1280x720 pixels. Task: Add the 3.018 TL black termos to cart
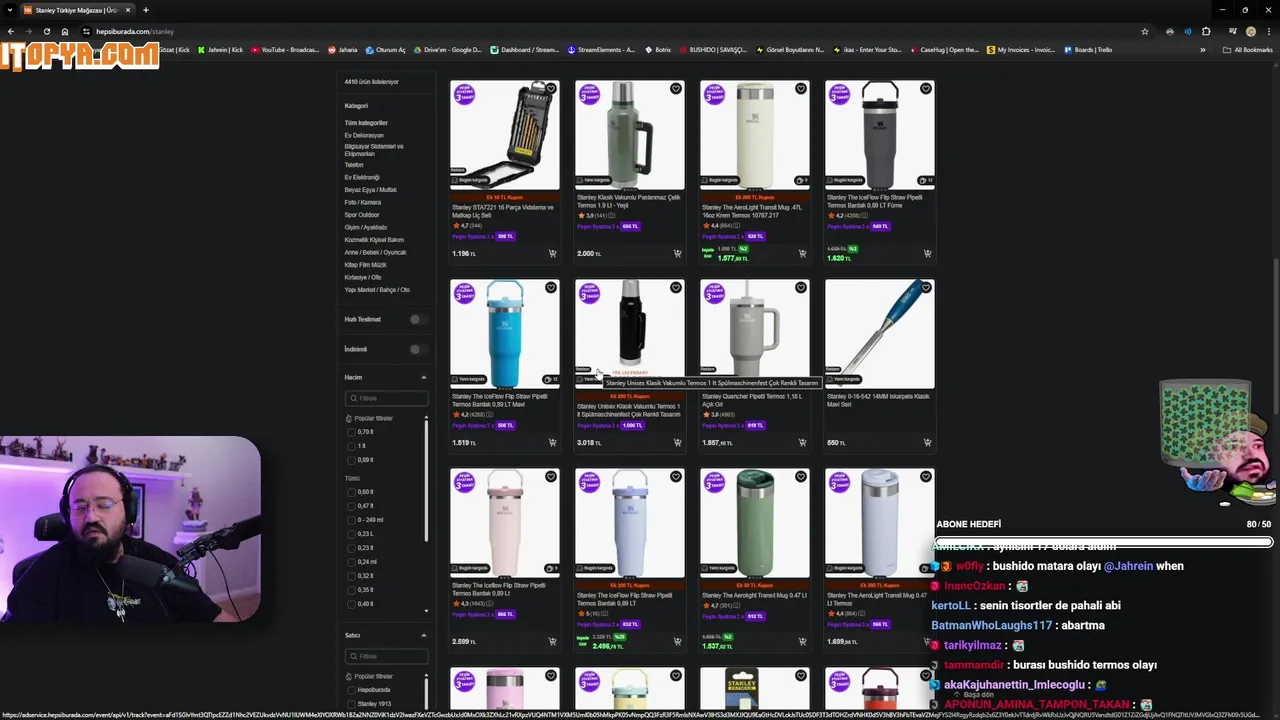(677, 443)
